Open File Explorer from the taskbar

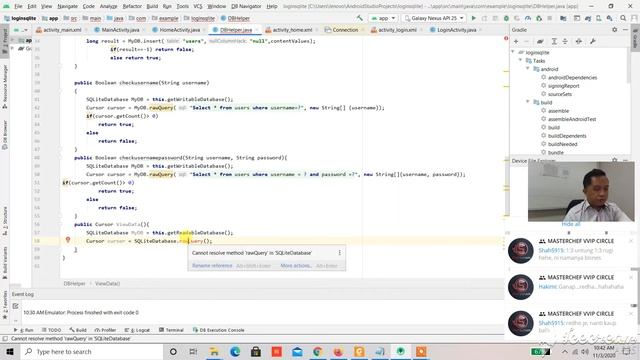coord(214,351)
